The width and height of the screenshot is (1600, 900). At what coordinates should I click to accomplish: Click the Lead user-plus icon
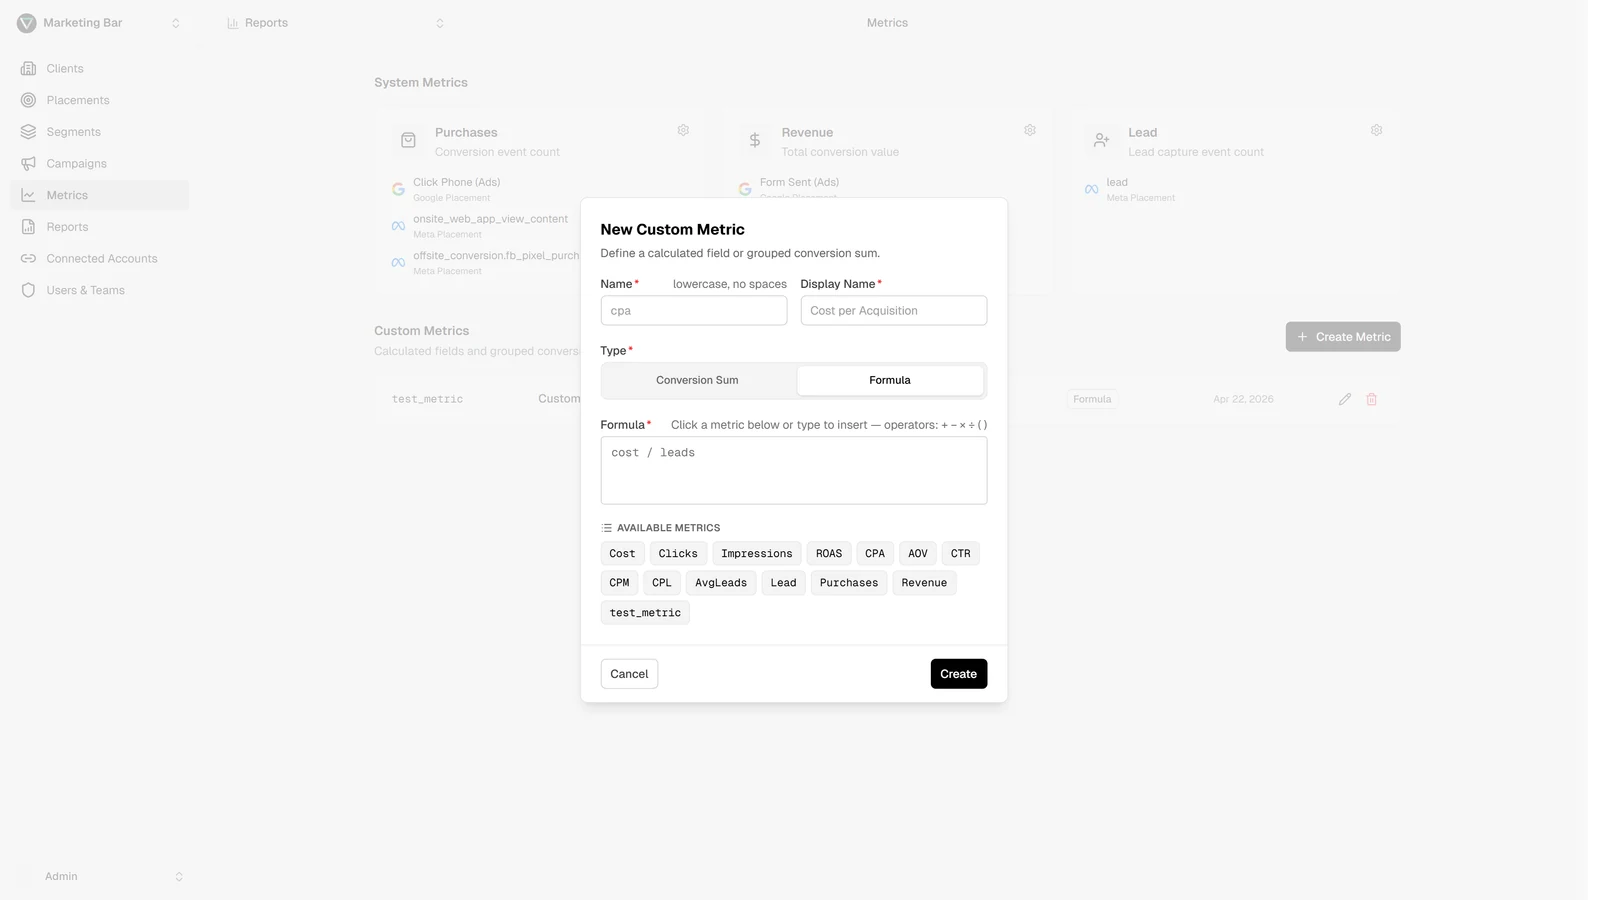coord(1101,141)
